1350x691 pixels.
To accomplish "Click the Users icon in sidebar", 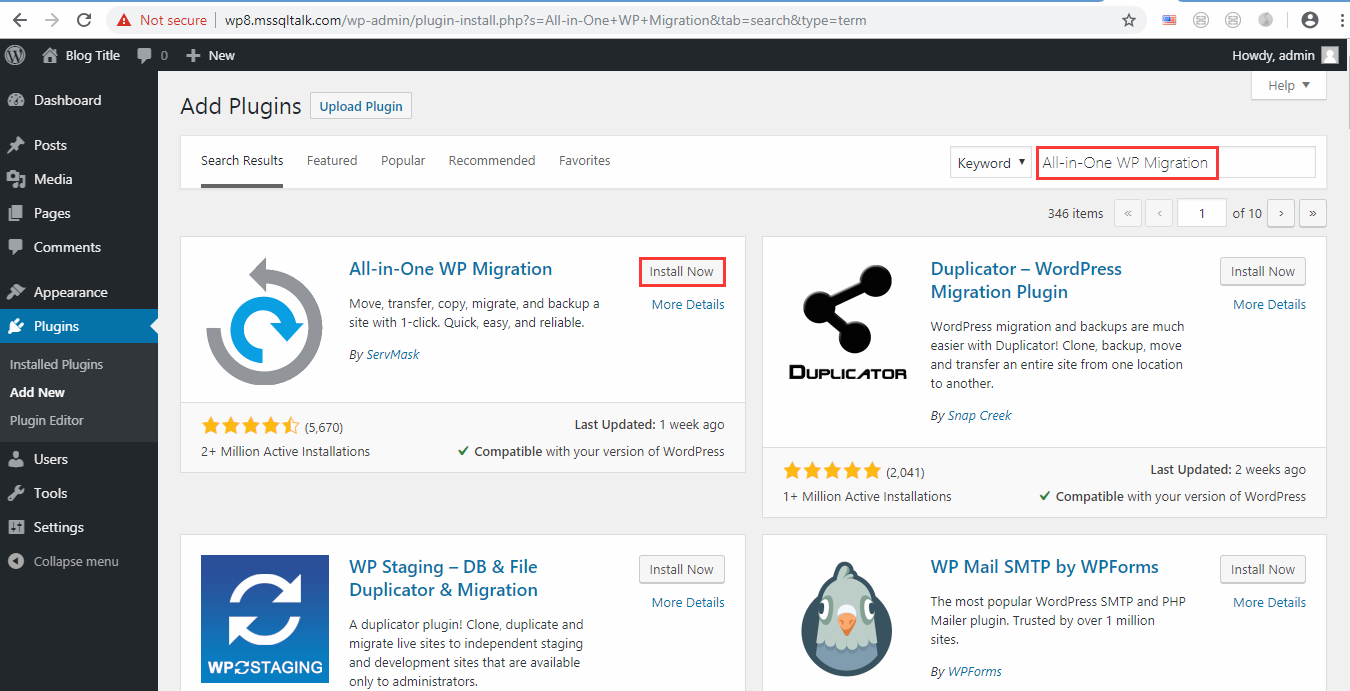I will [16, 459].
